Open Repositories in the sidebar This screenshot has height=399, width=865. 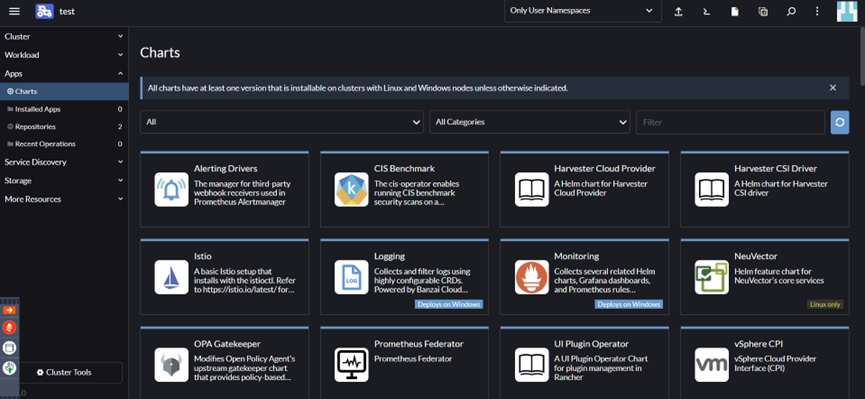coord(64,126)
